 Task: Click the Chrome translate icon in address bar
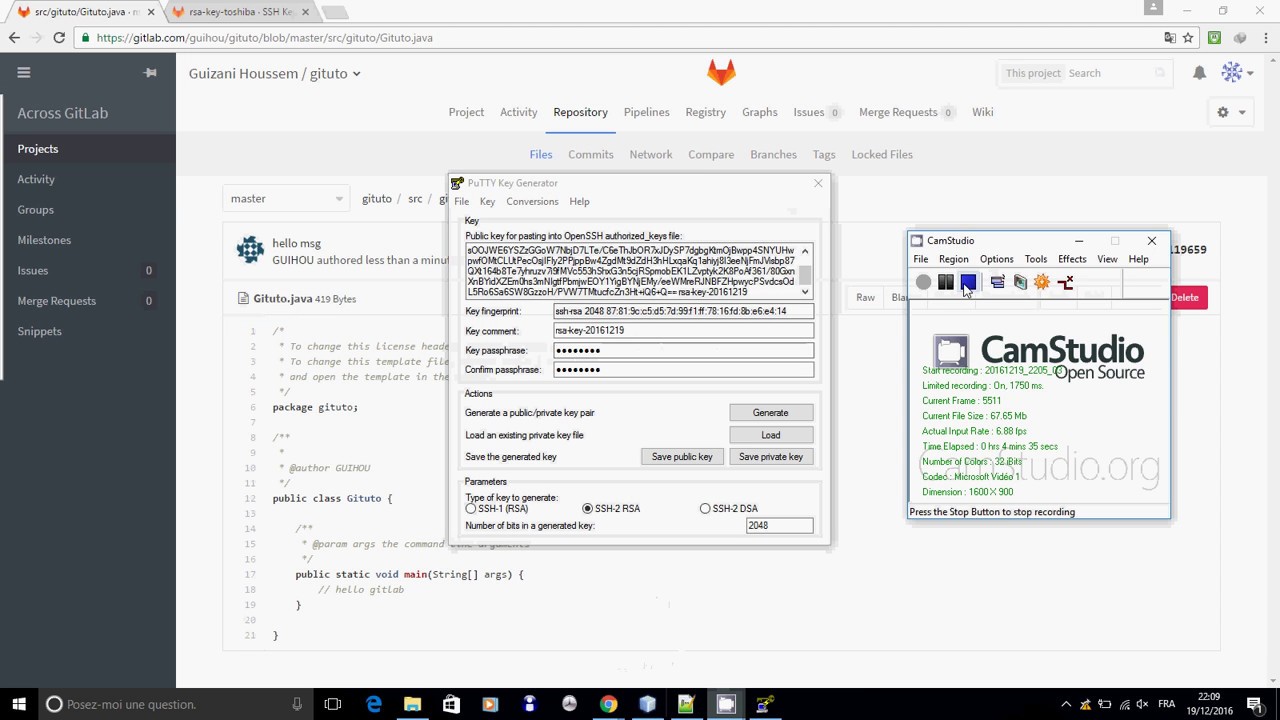tap(1169, 38)
